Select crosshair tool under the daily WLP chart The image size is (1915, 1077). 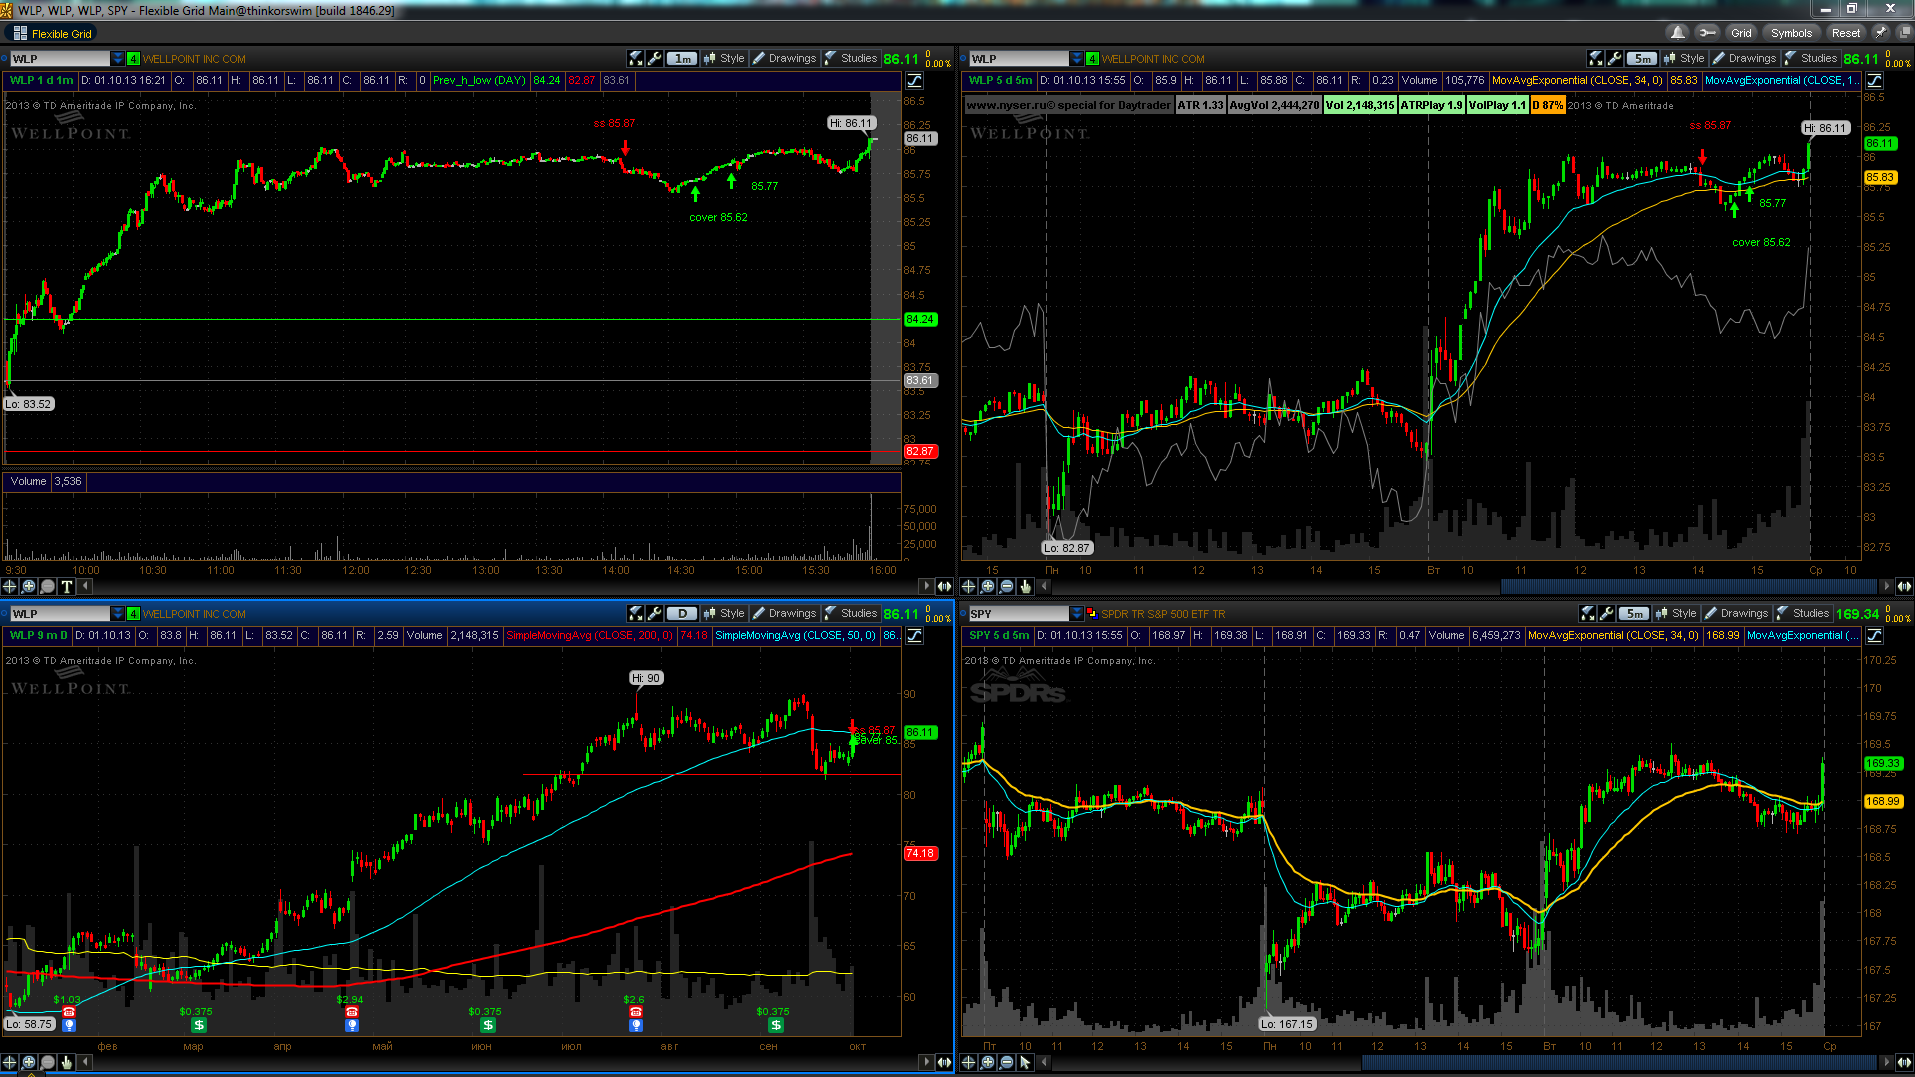pyautogui.click(x=10, y=1062)
